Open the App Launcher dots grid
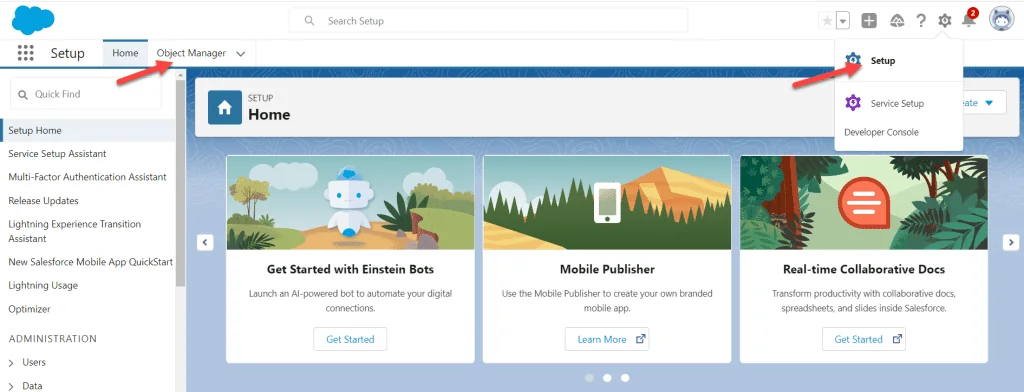The height and width of the screenshot is (392, 1024). pos(25,53)
